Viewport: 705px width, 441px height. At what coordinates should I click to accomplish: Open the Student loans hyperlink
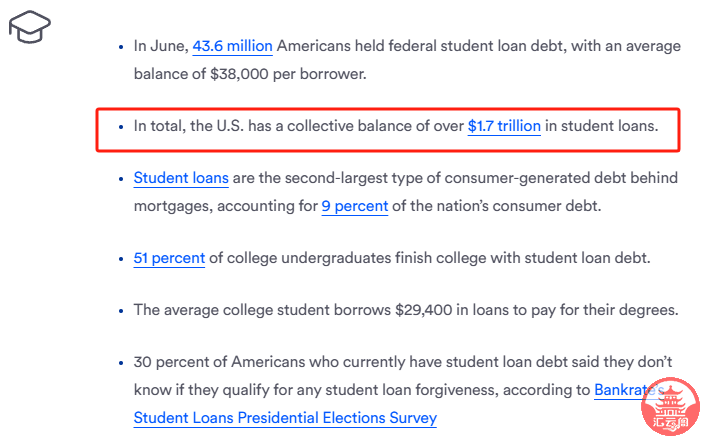click(181, 178)
